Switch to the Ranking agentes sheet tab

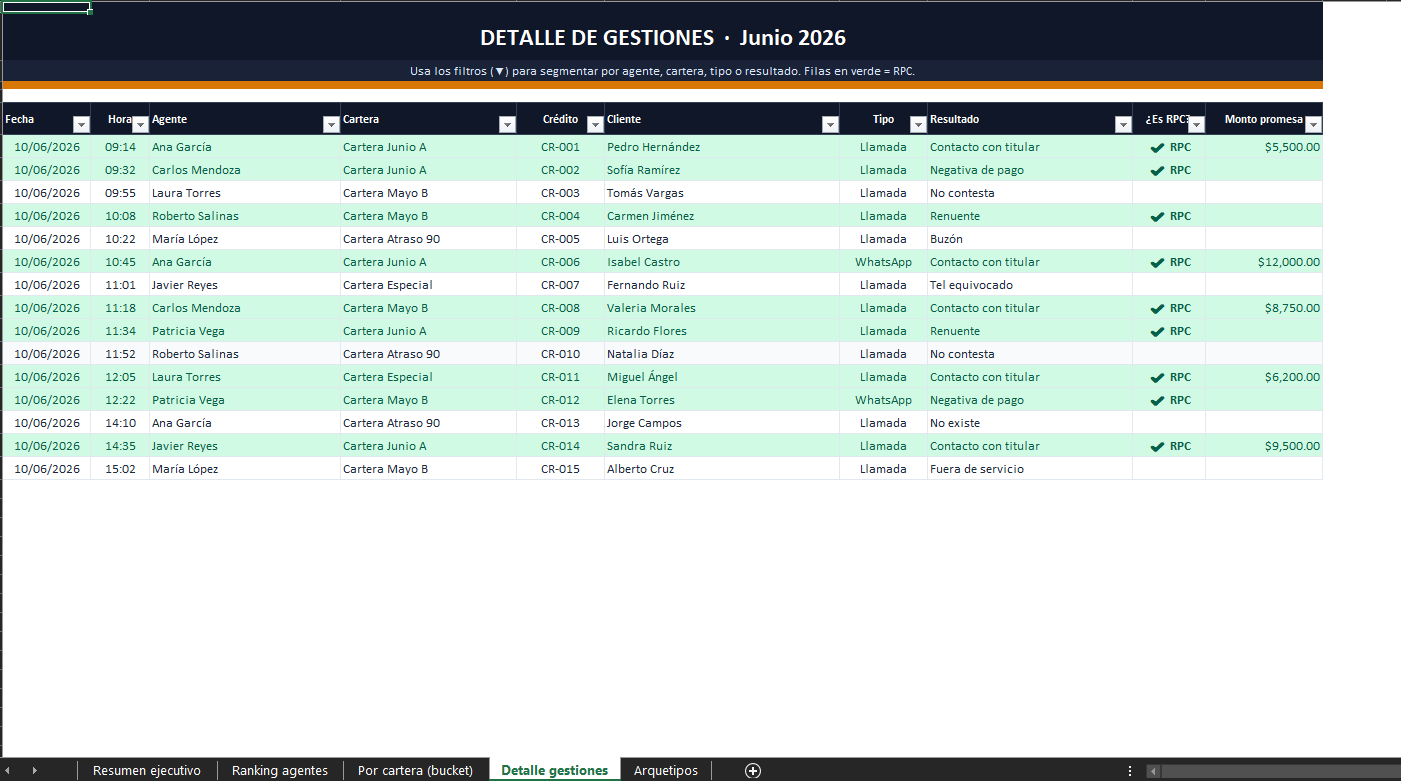click(280, 770)
